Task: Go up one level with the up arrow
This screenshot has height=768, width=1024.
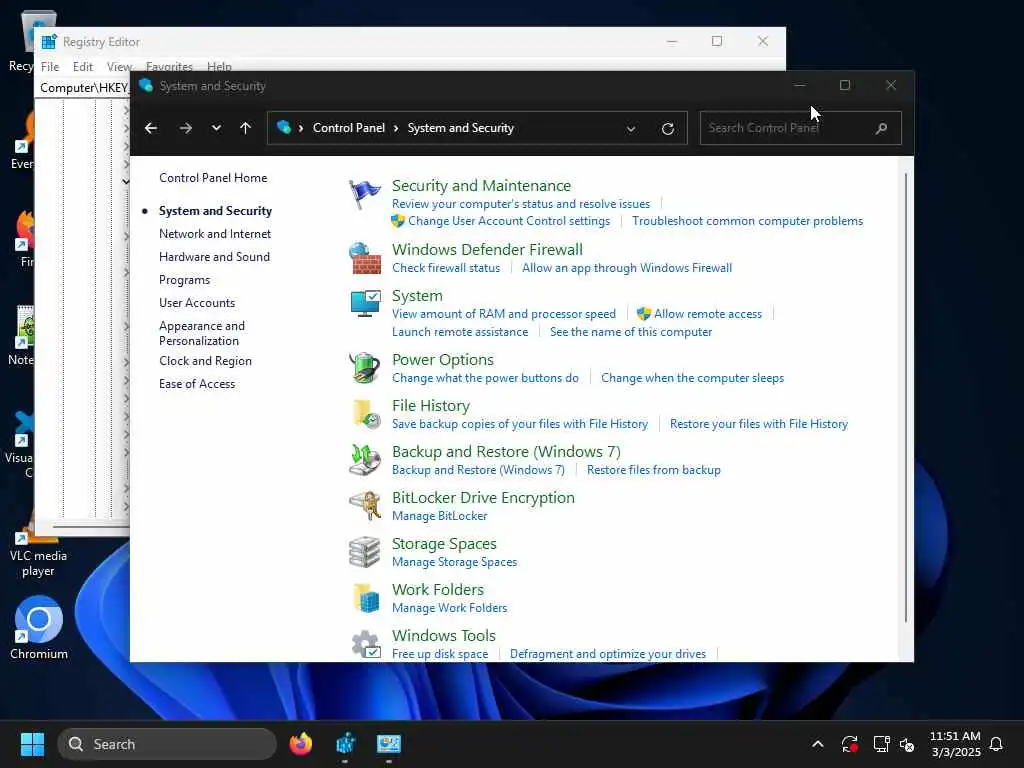Action: coord(246,128)
